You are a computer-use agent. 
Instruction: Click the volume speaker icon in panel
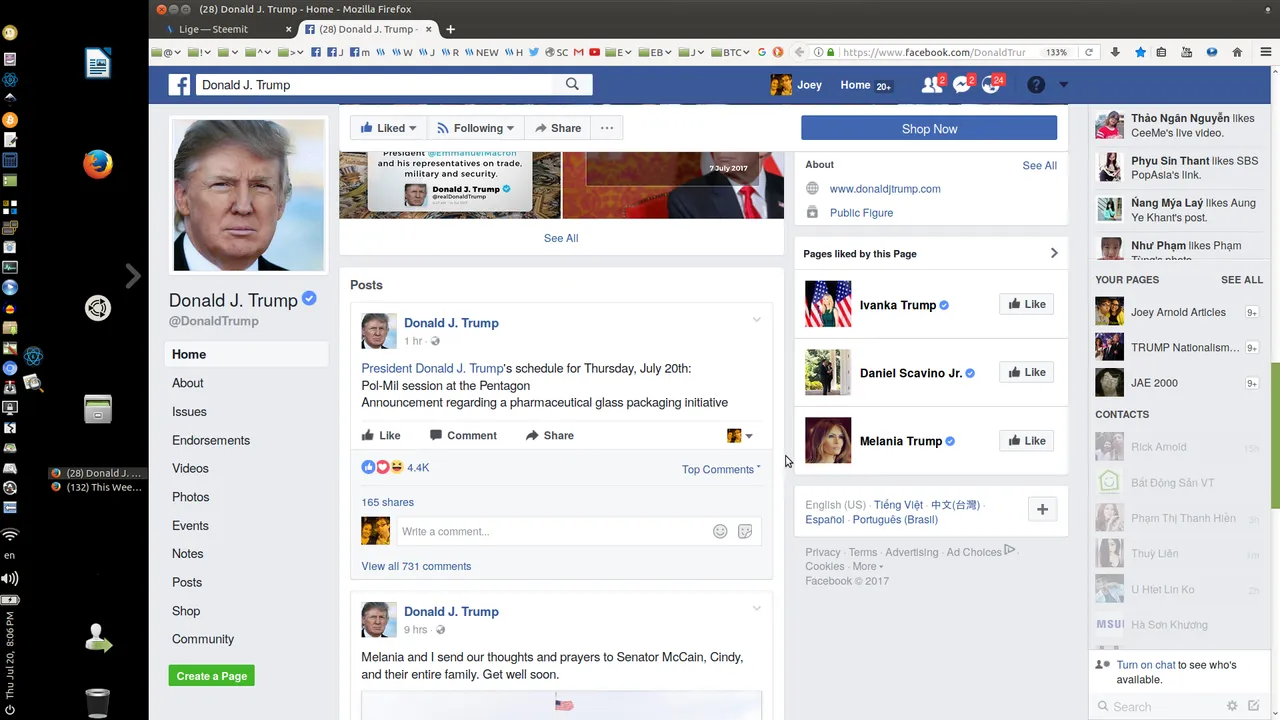pyautogui.click(x=10, y=578)
